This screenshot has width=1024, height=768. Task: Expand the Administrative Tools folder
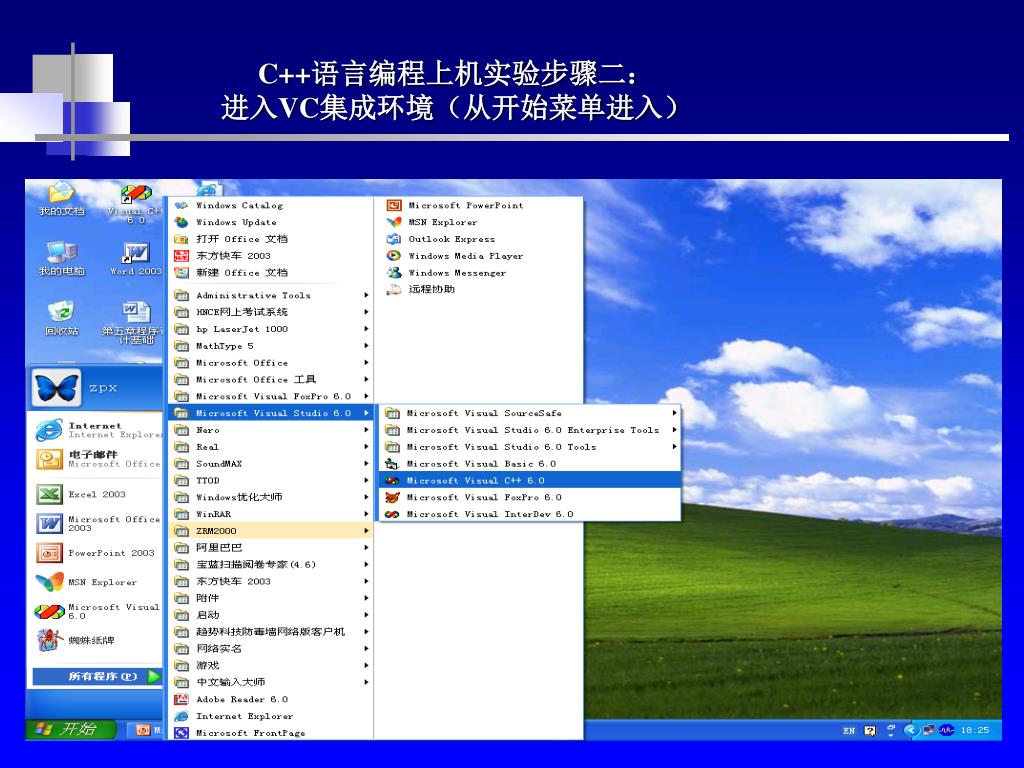271,295
